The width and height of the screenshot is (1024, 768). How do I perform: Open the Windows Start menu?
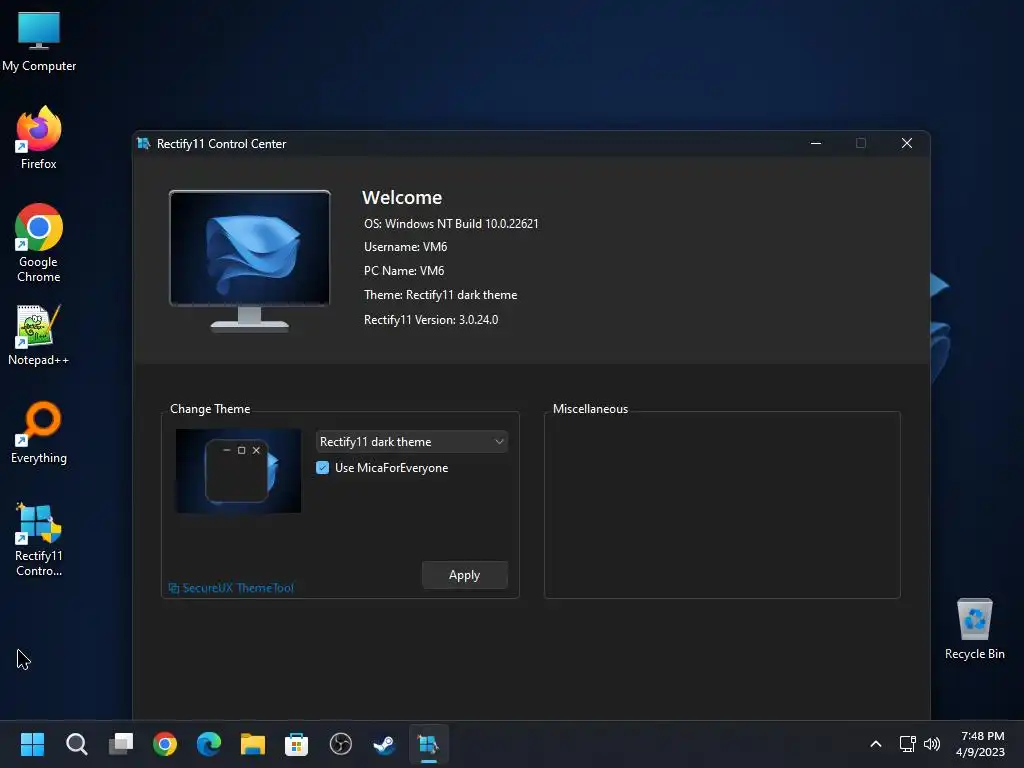pos(32,744)
